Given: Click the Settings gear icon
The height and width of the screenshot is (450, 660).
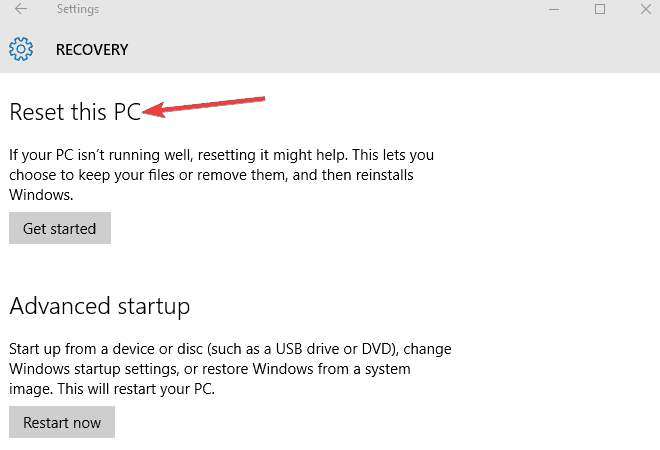Looking at the screenshot, I should pos(21,49).
